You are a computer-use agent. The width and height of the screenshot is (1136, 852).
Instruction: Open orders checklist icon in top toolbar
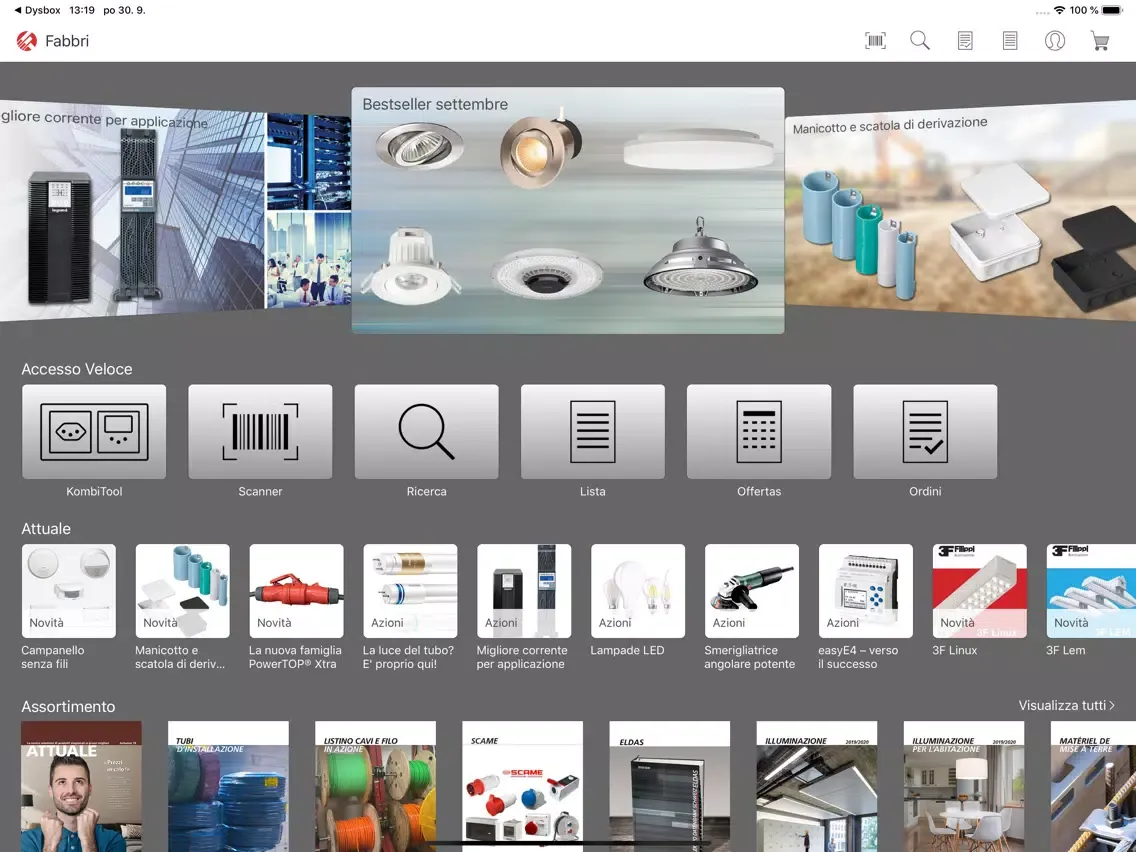[965, 41]
